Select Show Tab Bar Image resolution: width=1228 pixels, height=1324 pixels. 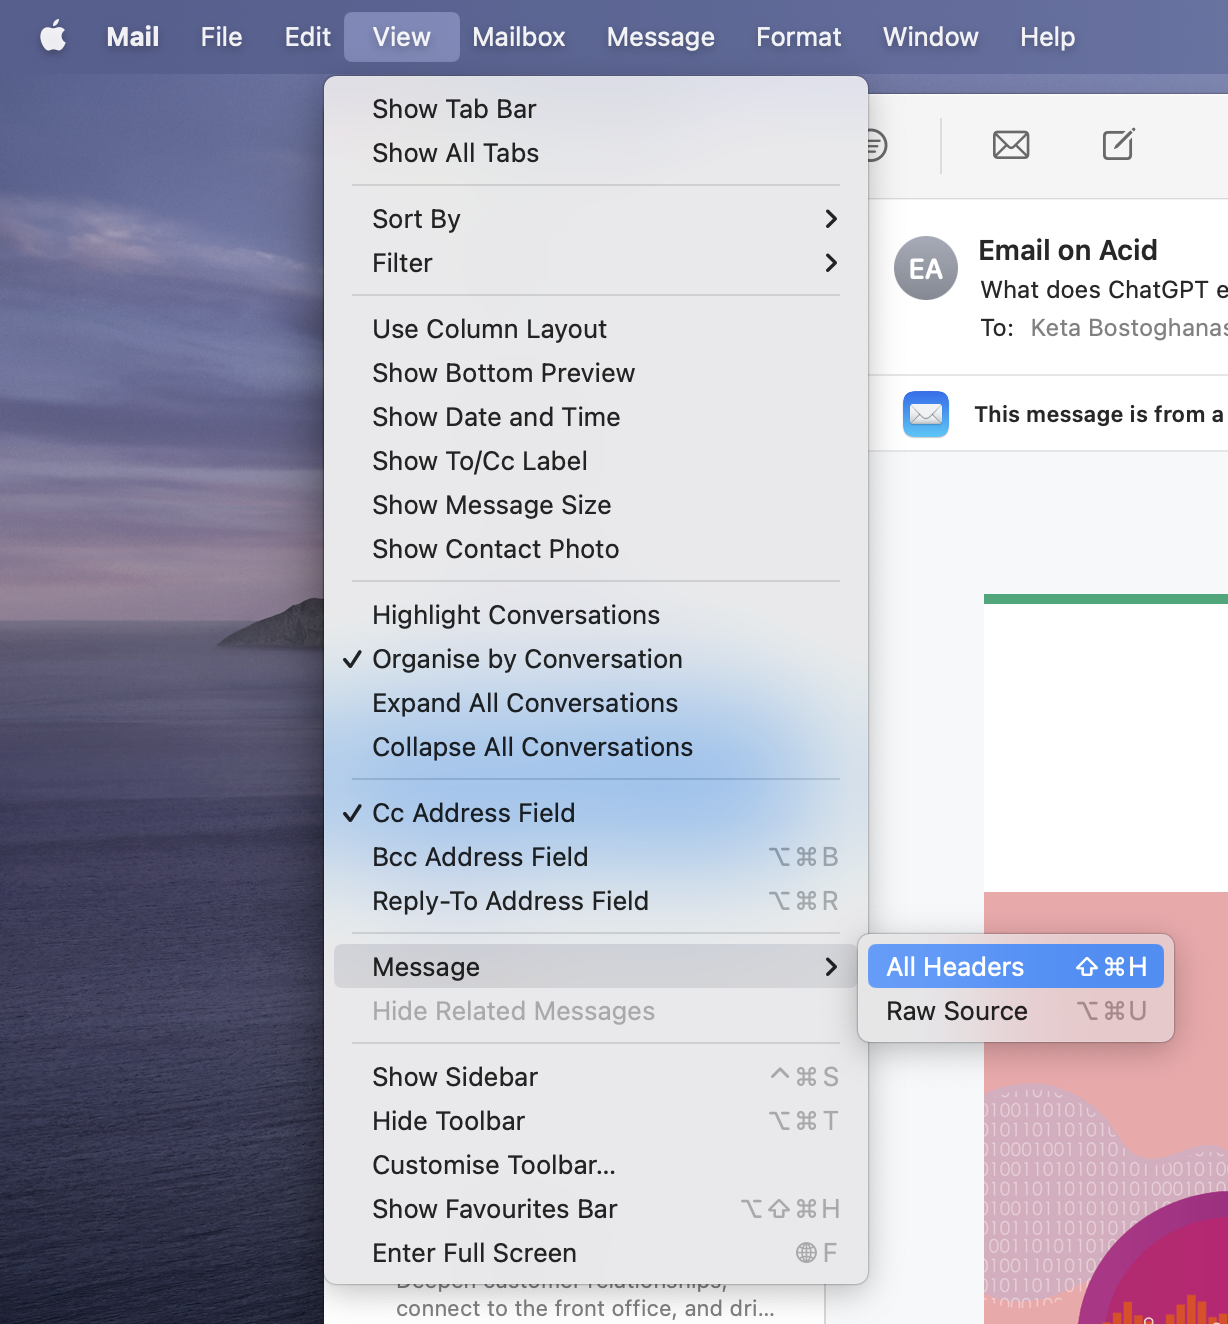point(454,109)
